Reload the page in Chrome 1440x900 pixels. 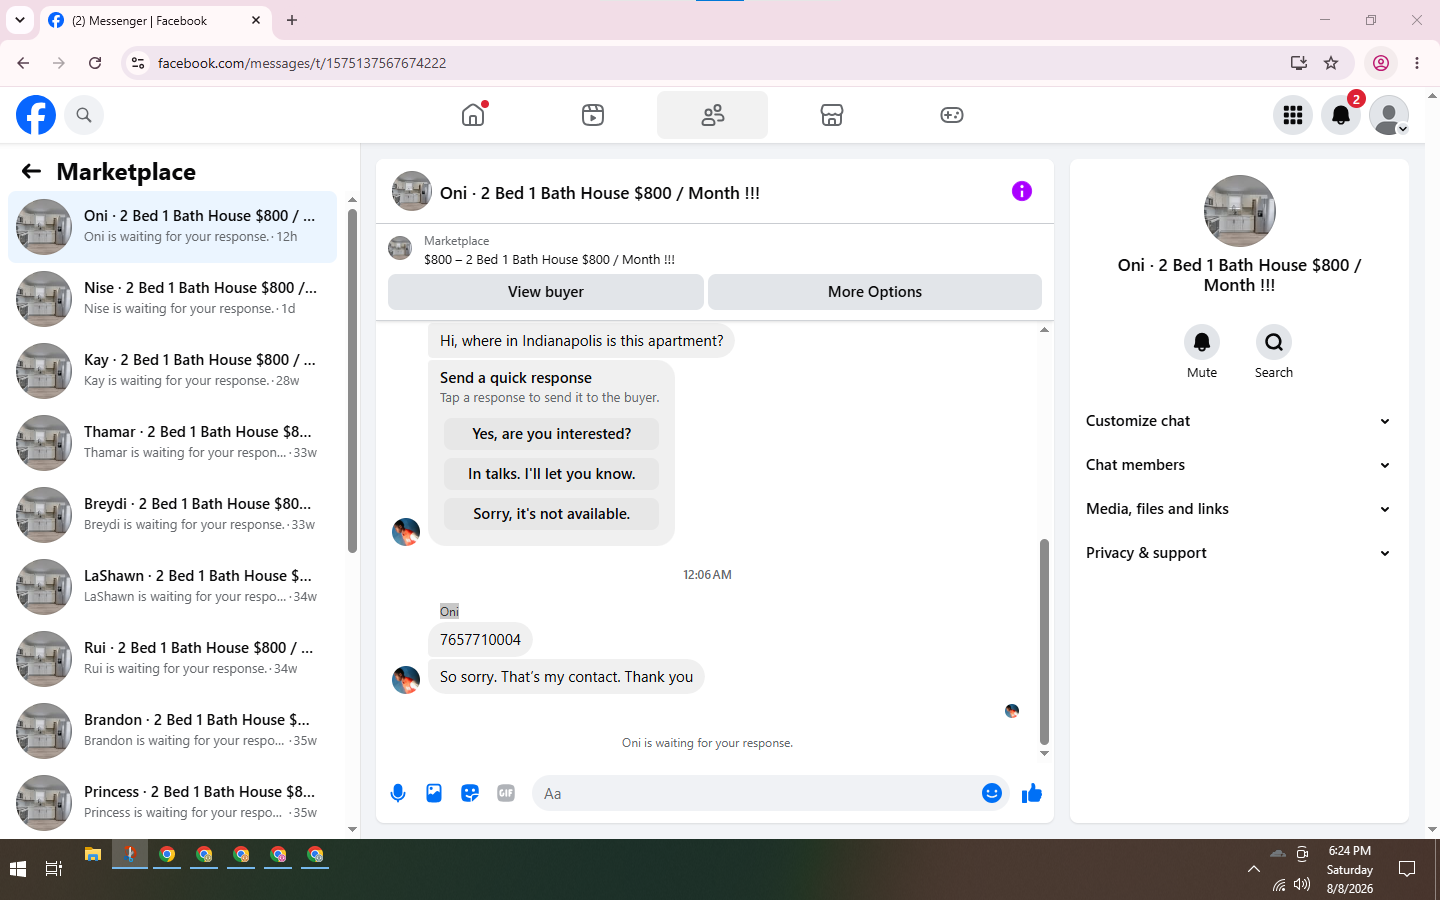tap(95, 63)
